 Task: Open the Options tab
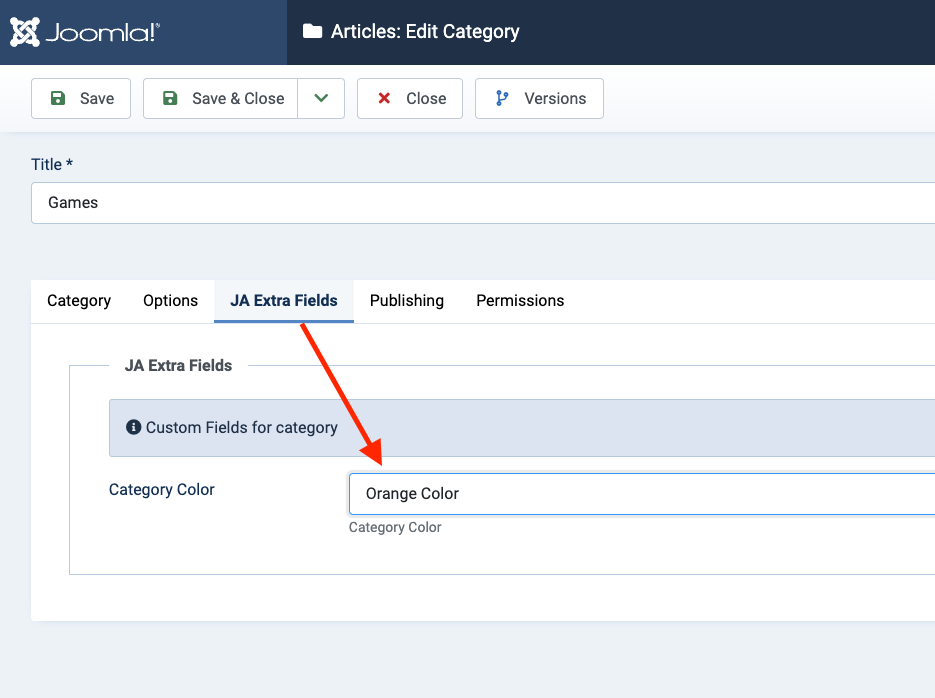coord(170,300)
